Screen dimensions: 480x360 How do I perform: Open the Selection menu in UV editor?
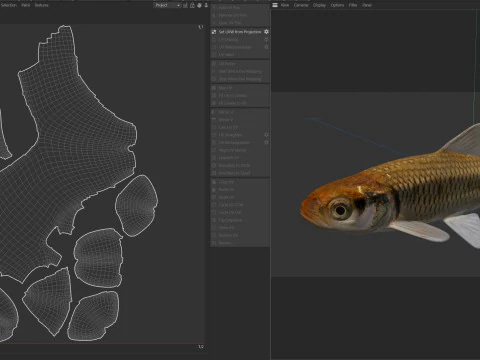[x=8, y=5]
